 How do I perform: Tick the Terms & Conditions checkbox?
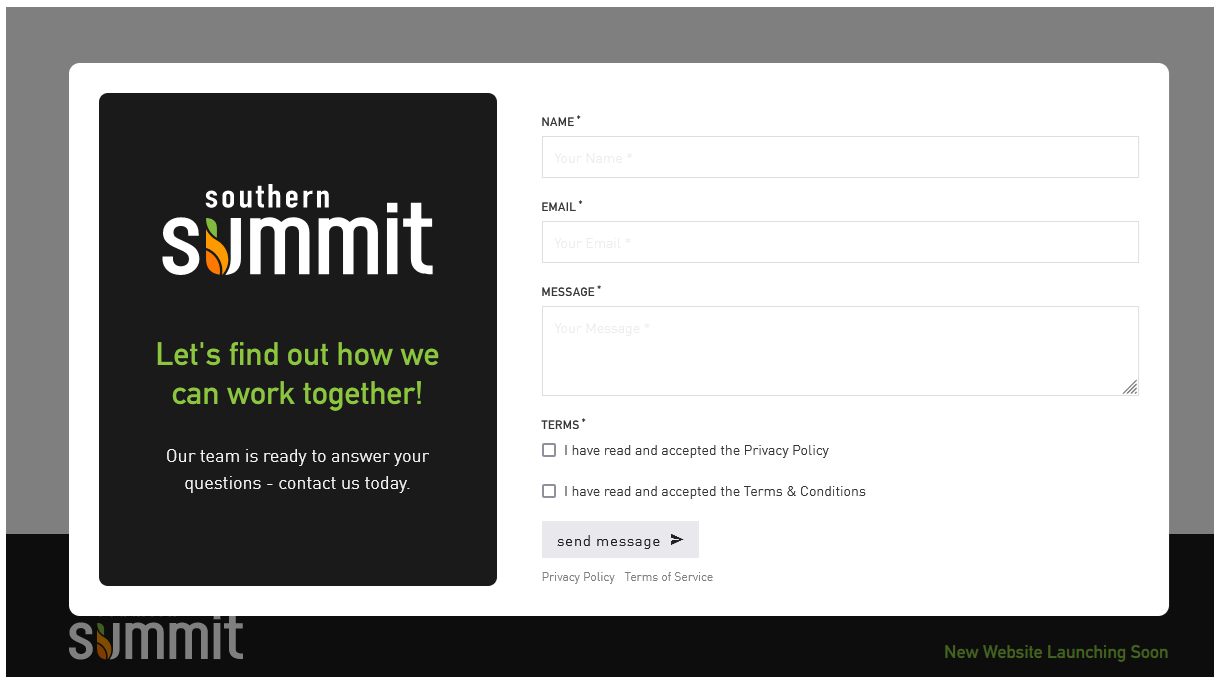(549, 491)
